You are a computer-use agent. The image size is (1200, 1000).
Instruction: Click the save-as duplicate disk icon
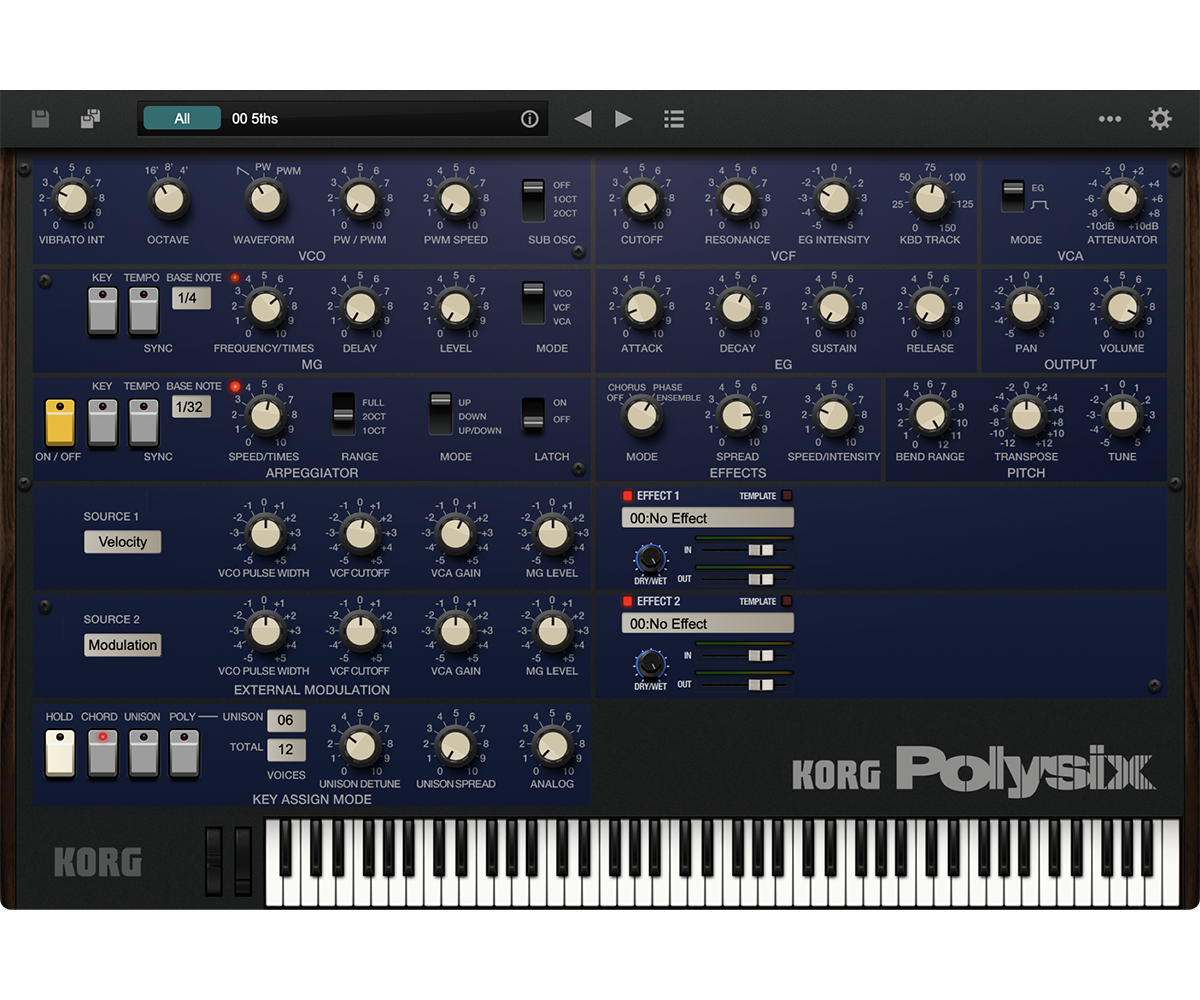point(91,119)
